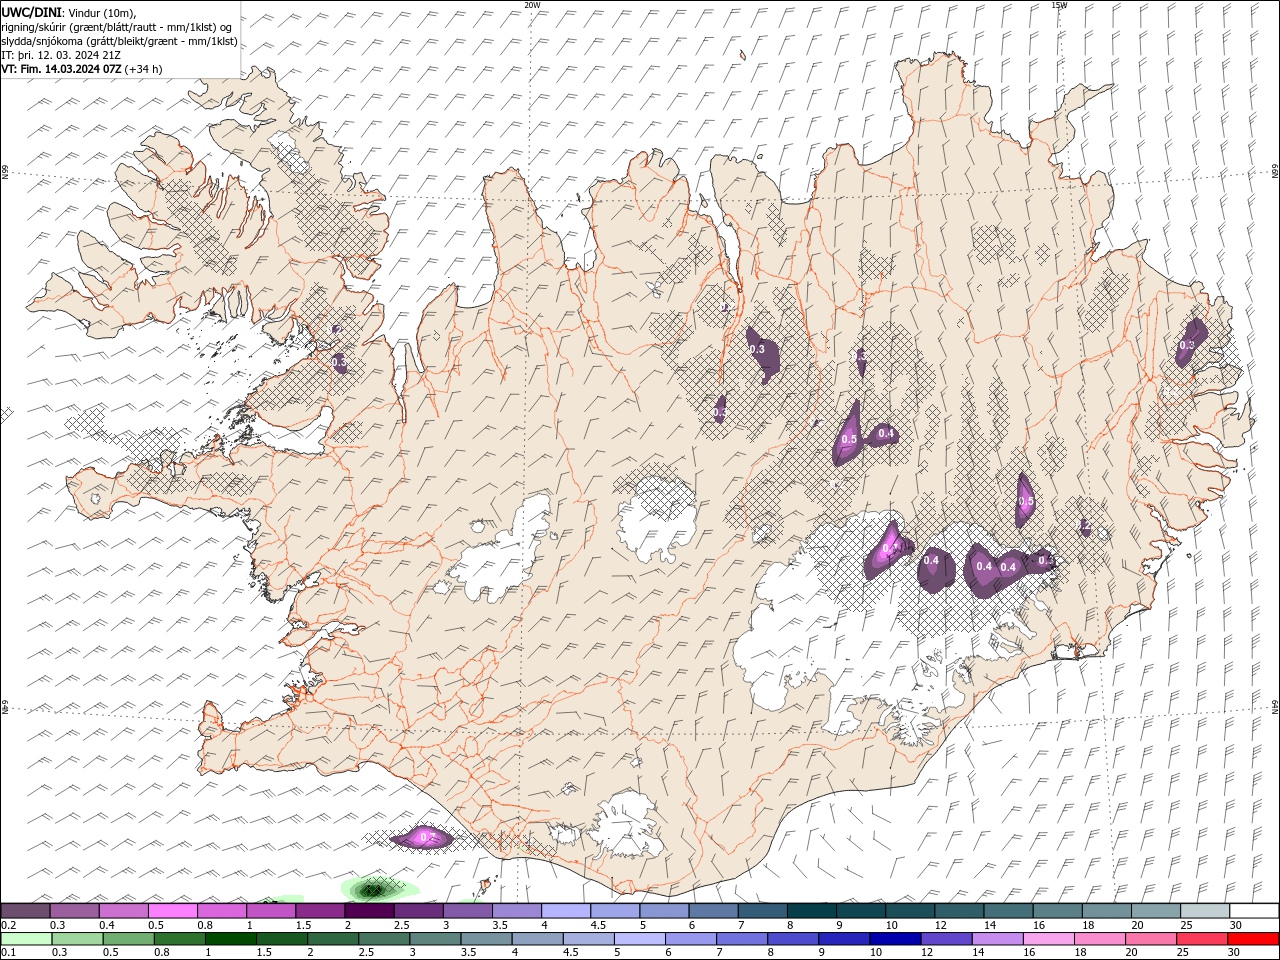Click the 'rigning/skúrir' legend description line
Screen dimensions: 1280x960
(116, 27)
